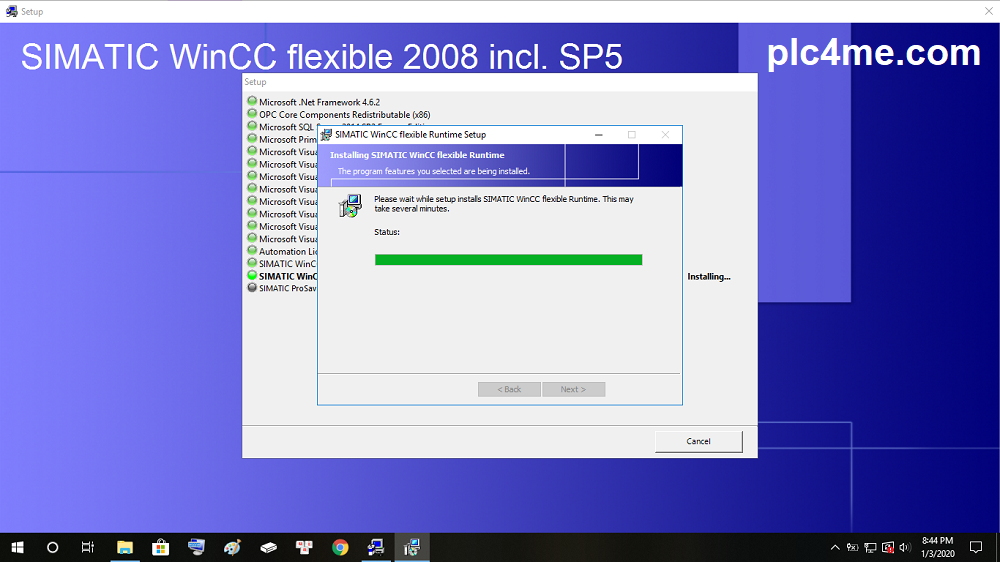
Task: Open Microsoft Store from the taskbar
Action: point(160,547)
